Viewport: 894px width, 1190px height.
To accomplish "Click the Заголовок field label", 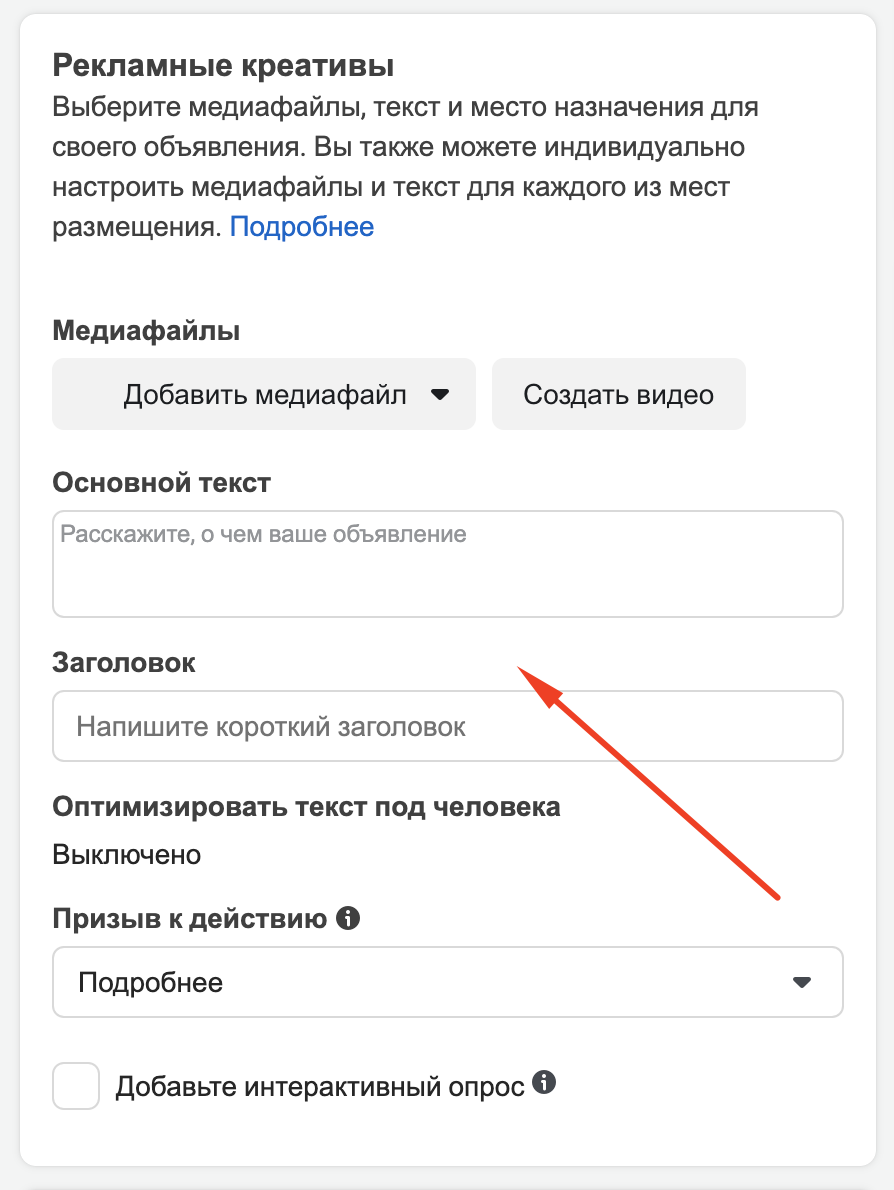I will click(124, 663).
